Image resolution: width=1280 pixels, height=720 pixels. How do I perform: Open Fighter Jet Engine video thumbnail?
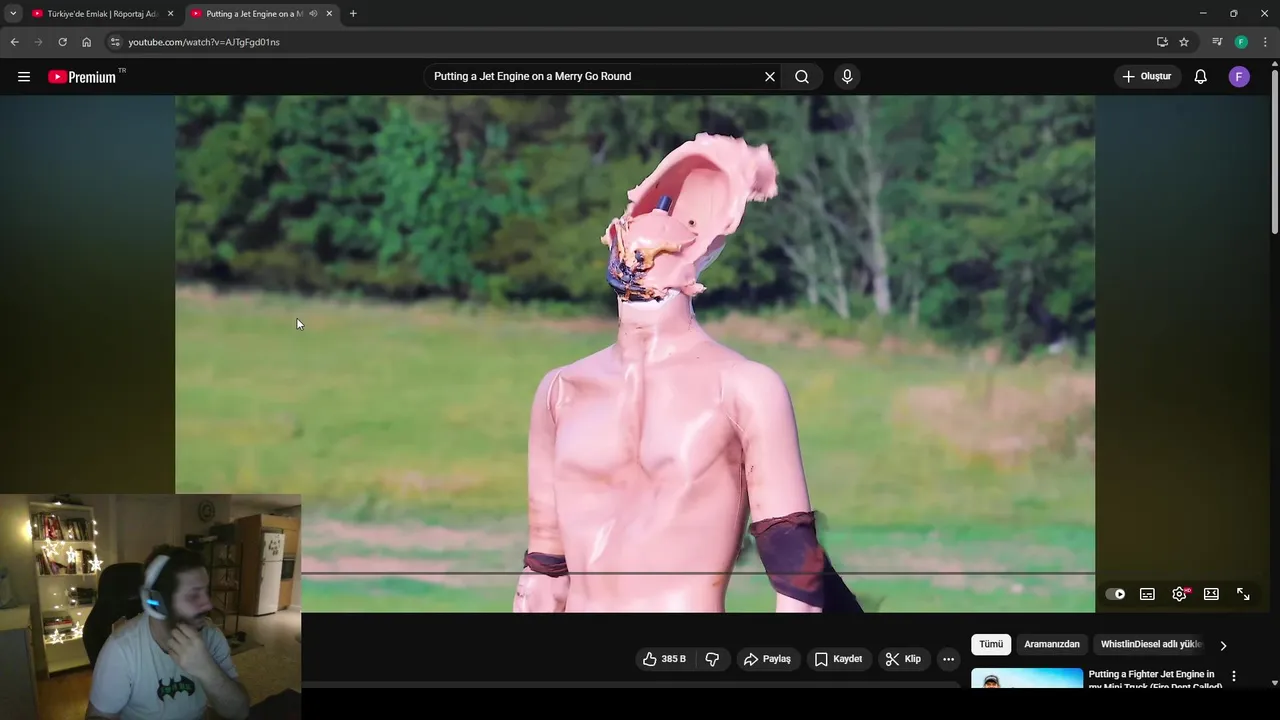pyautogui.click(x=1027, y=679)
